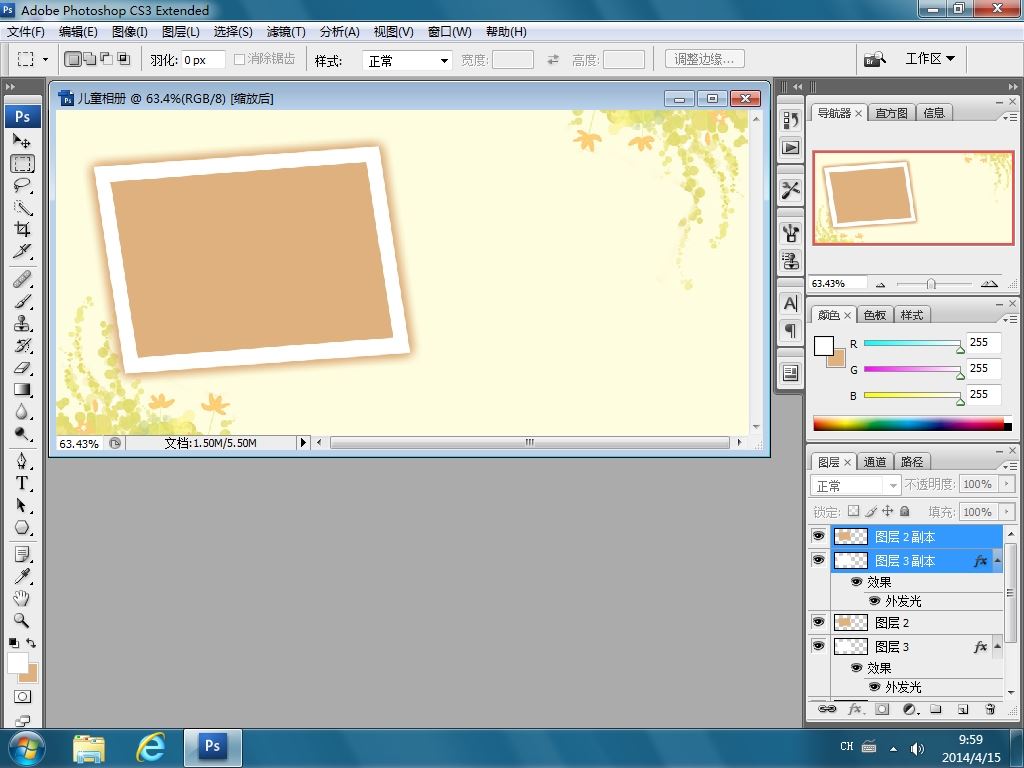1024x768 pixels.
Task: Choose add to selection mode
Action: pos(89,59)
